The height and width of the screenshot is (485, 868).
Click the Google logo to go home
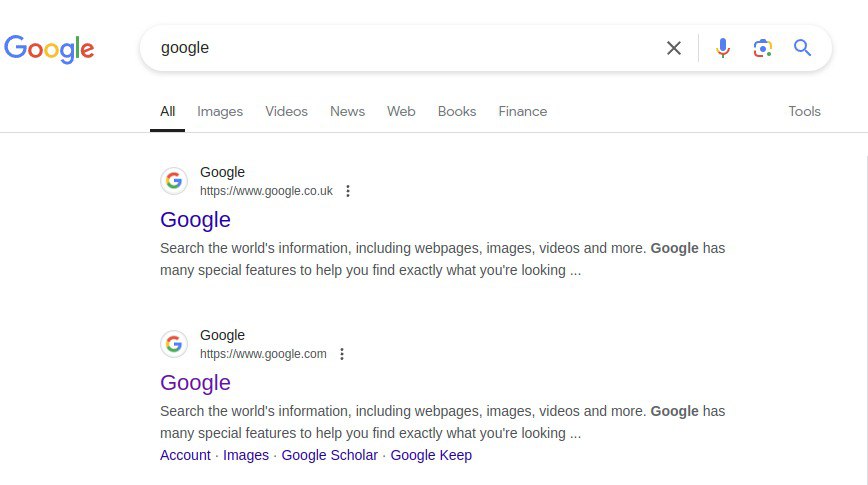[x=49, y=49]
